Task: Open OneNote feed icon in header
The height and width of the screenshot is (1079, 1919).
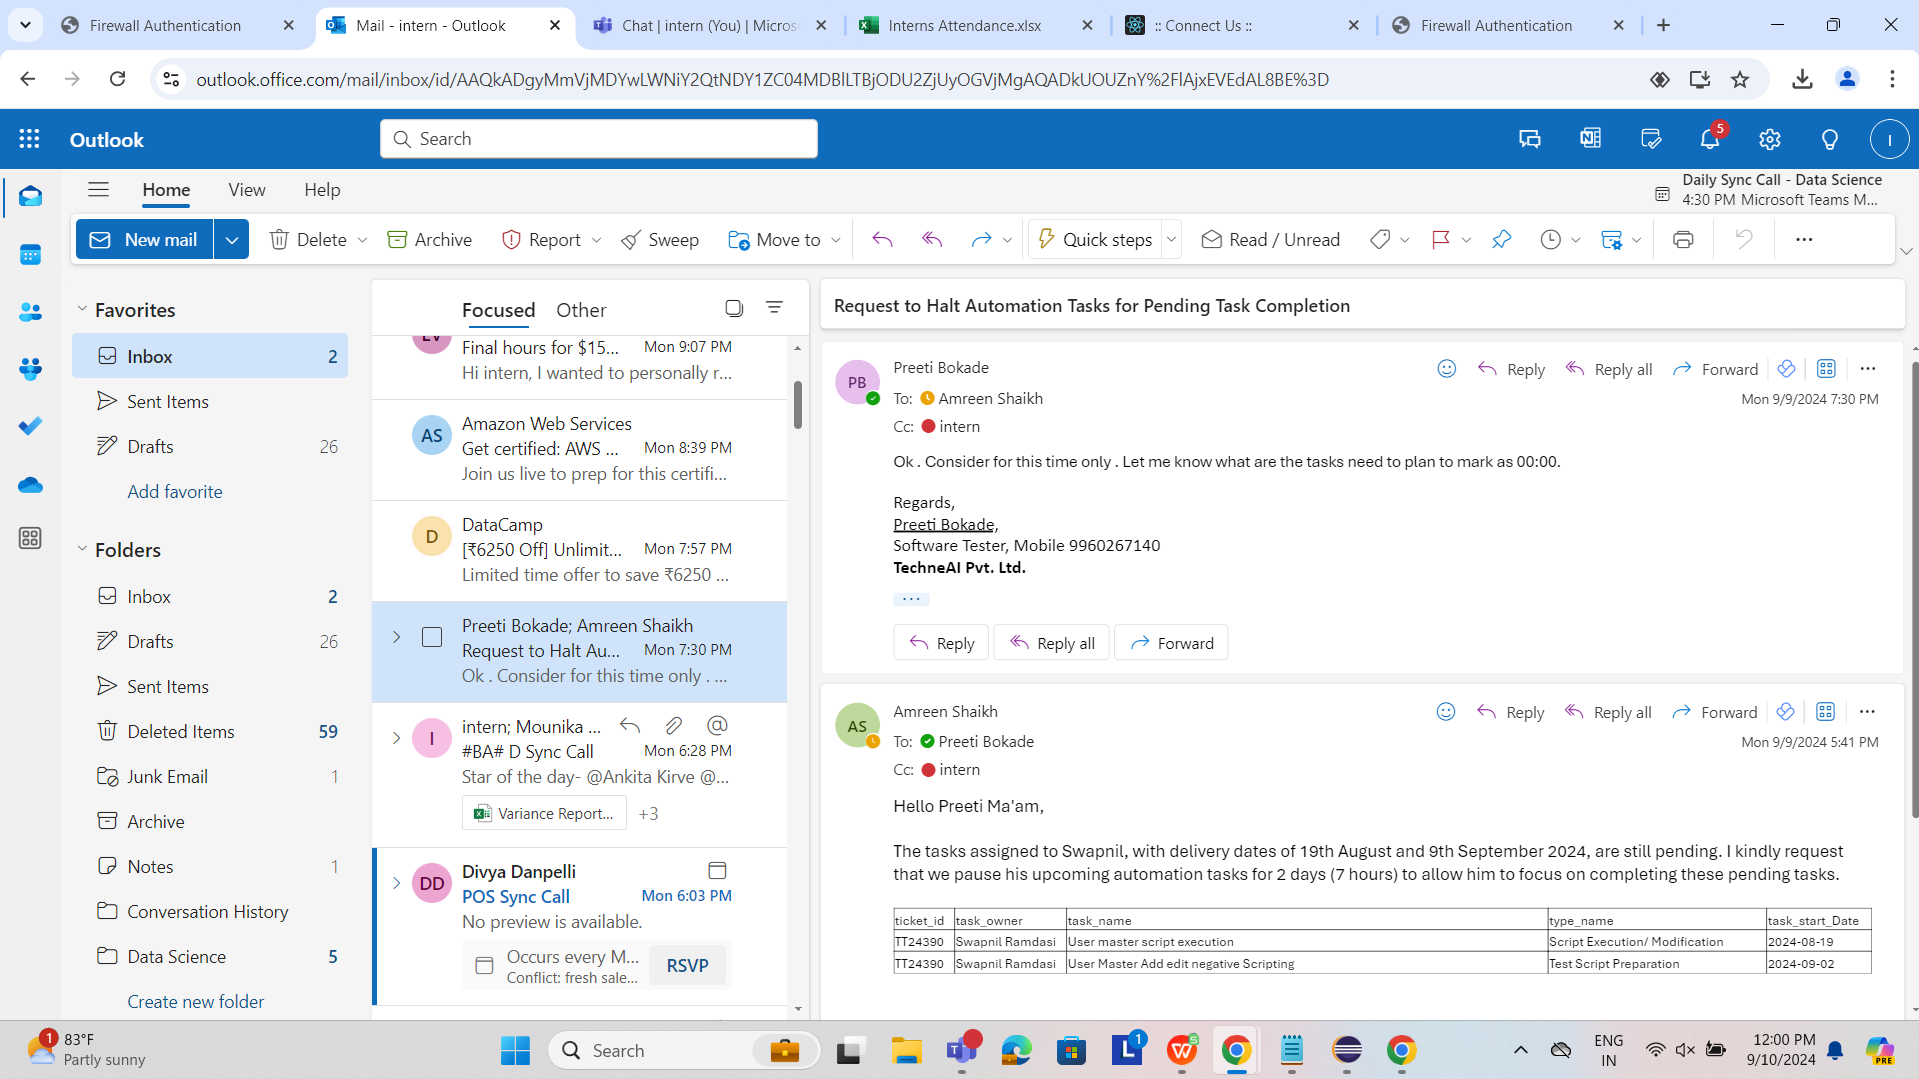Action: pos(1590,139)
